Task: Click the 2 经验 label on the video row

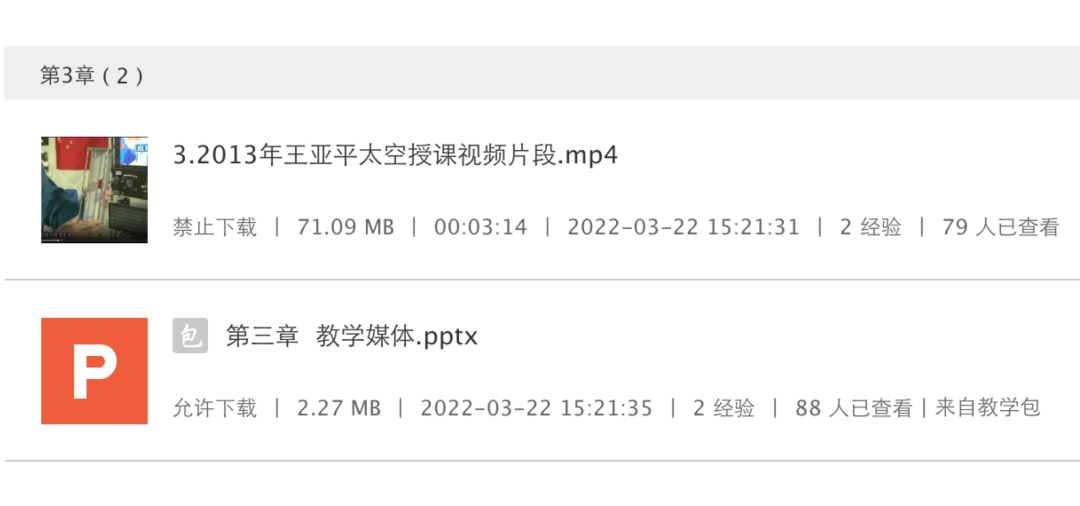Action: tap(871, 227)
